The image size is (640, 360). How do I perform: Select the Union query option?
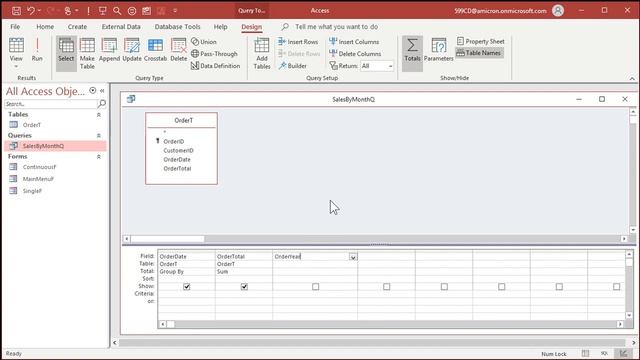coord(204,42)
